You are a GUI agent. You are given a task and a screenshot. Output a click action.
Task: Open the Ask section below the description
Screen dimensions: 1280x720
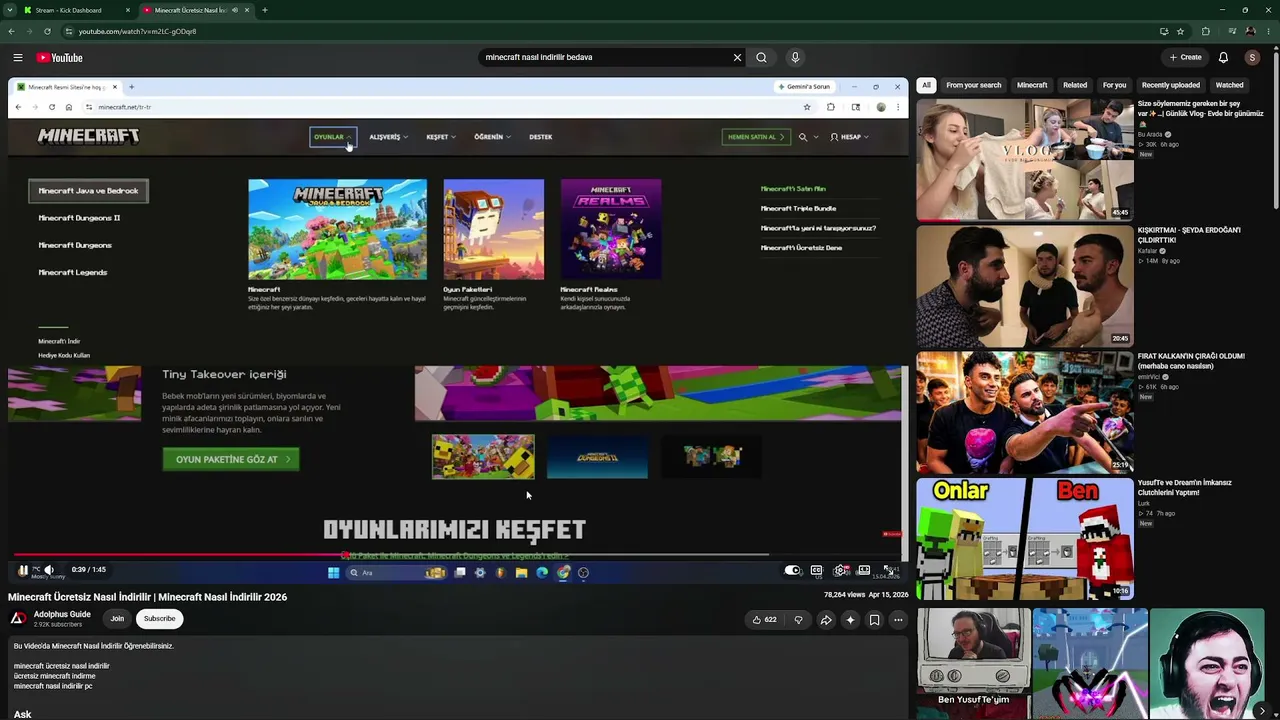tap(23, 714)
